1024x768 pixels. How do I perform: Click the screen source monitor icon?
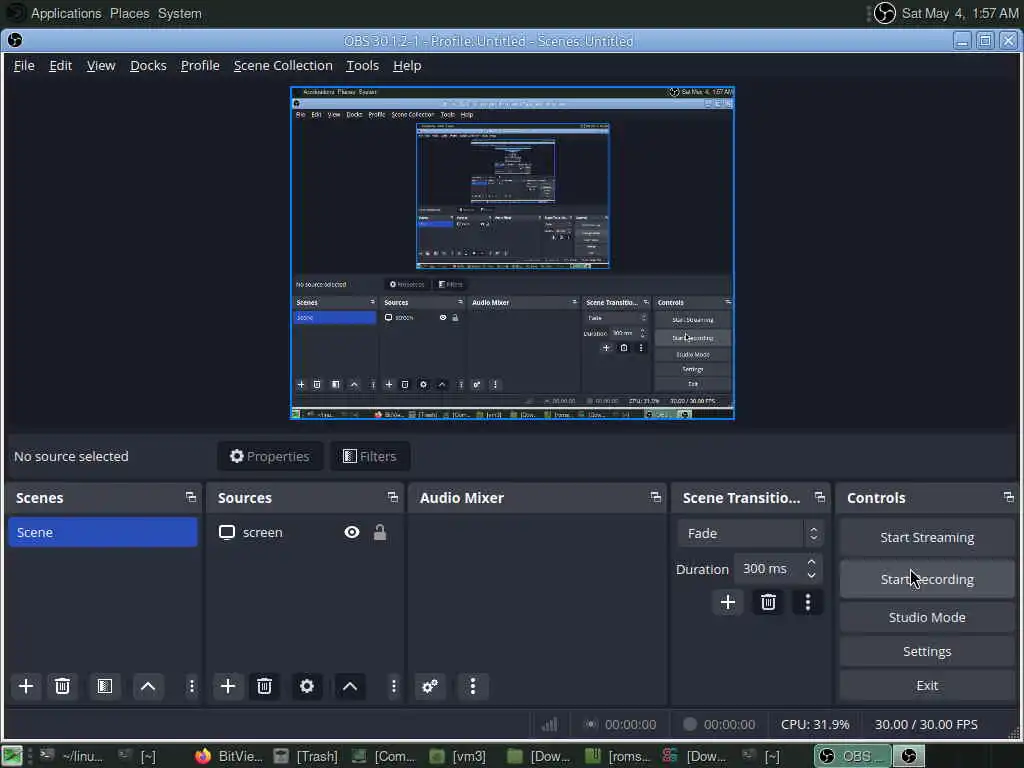click(227, 532)
